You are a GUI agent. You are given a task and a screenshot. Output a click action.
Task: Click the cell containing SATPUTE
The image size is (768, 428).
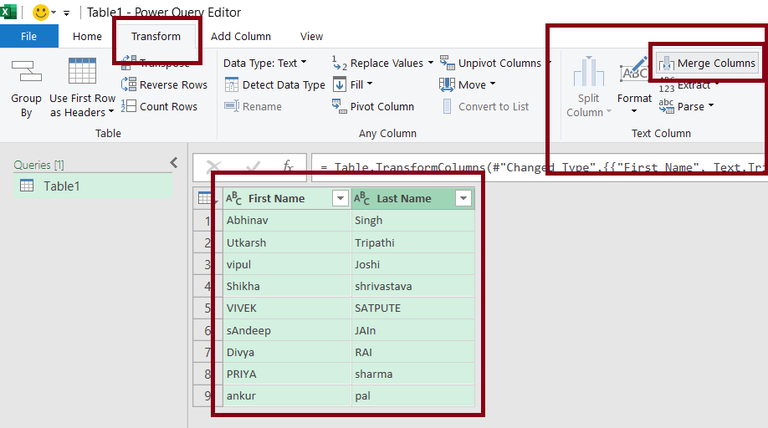pyautogui.click(x=413, y=309)
